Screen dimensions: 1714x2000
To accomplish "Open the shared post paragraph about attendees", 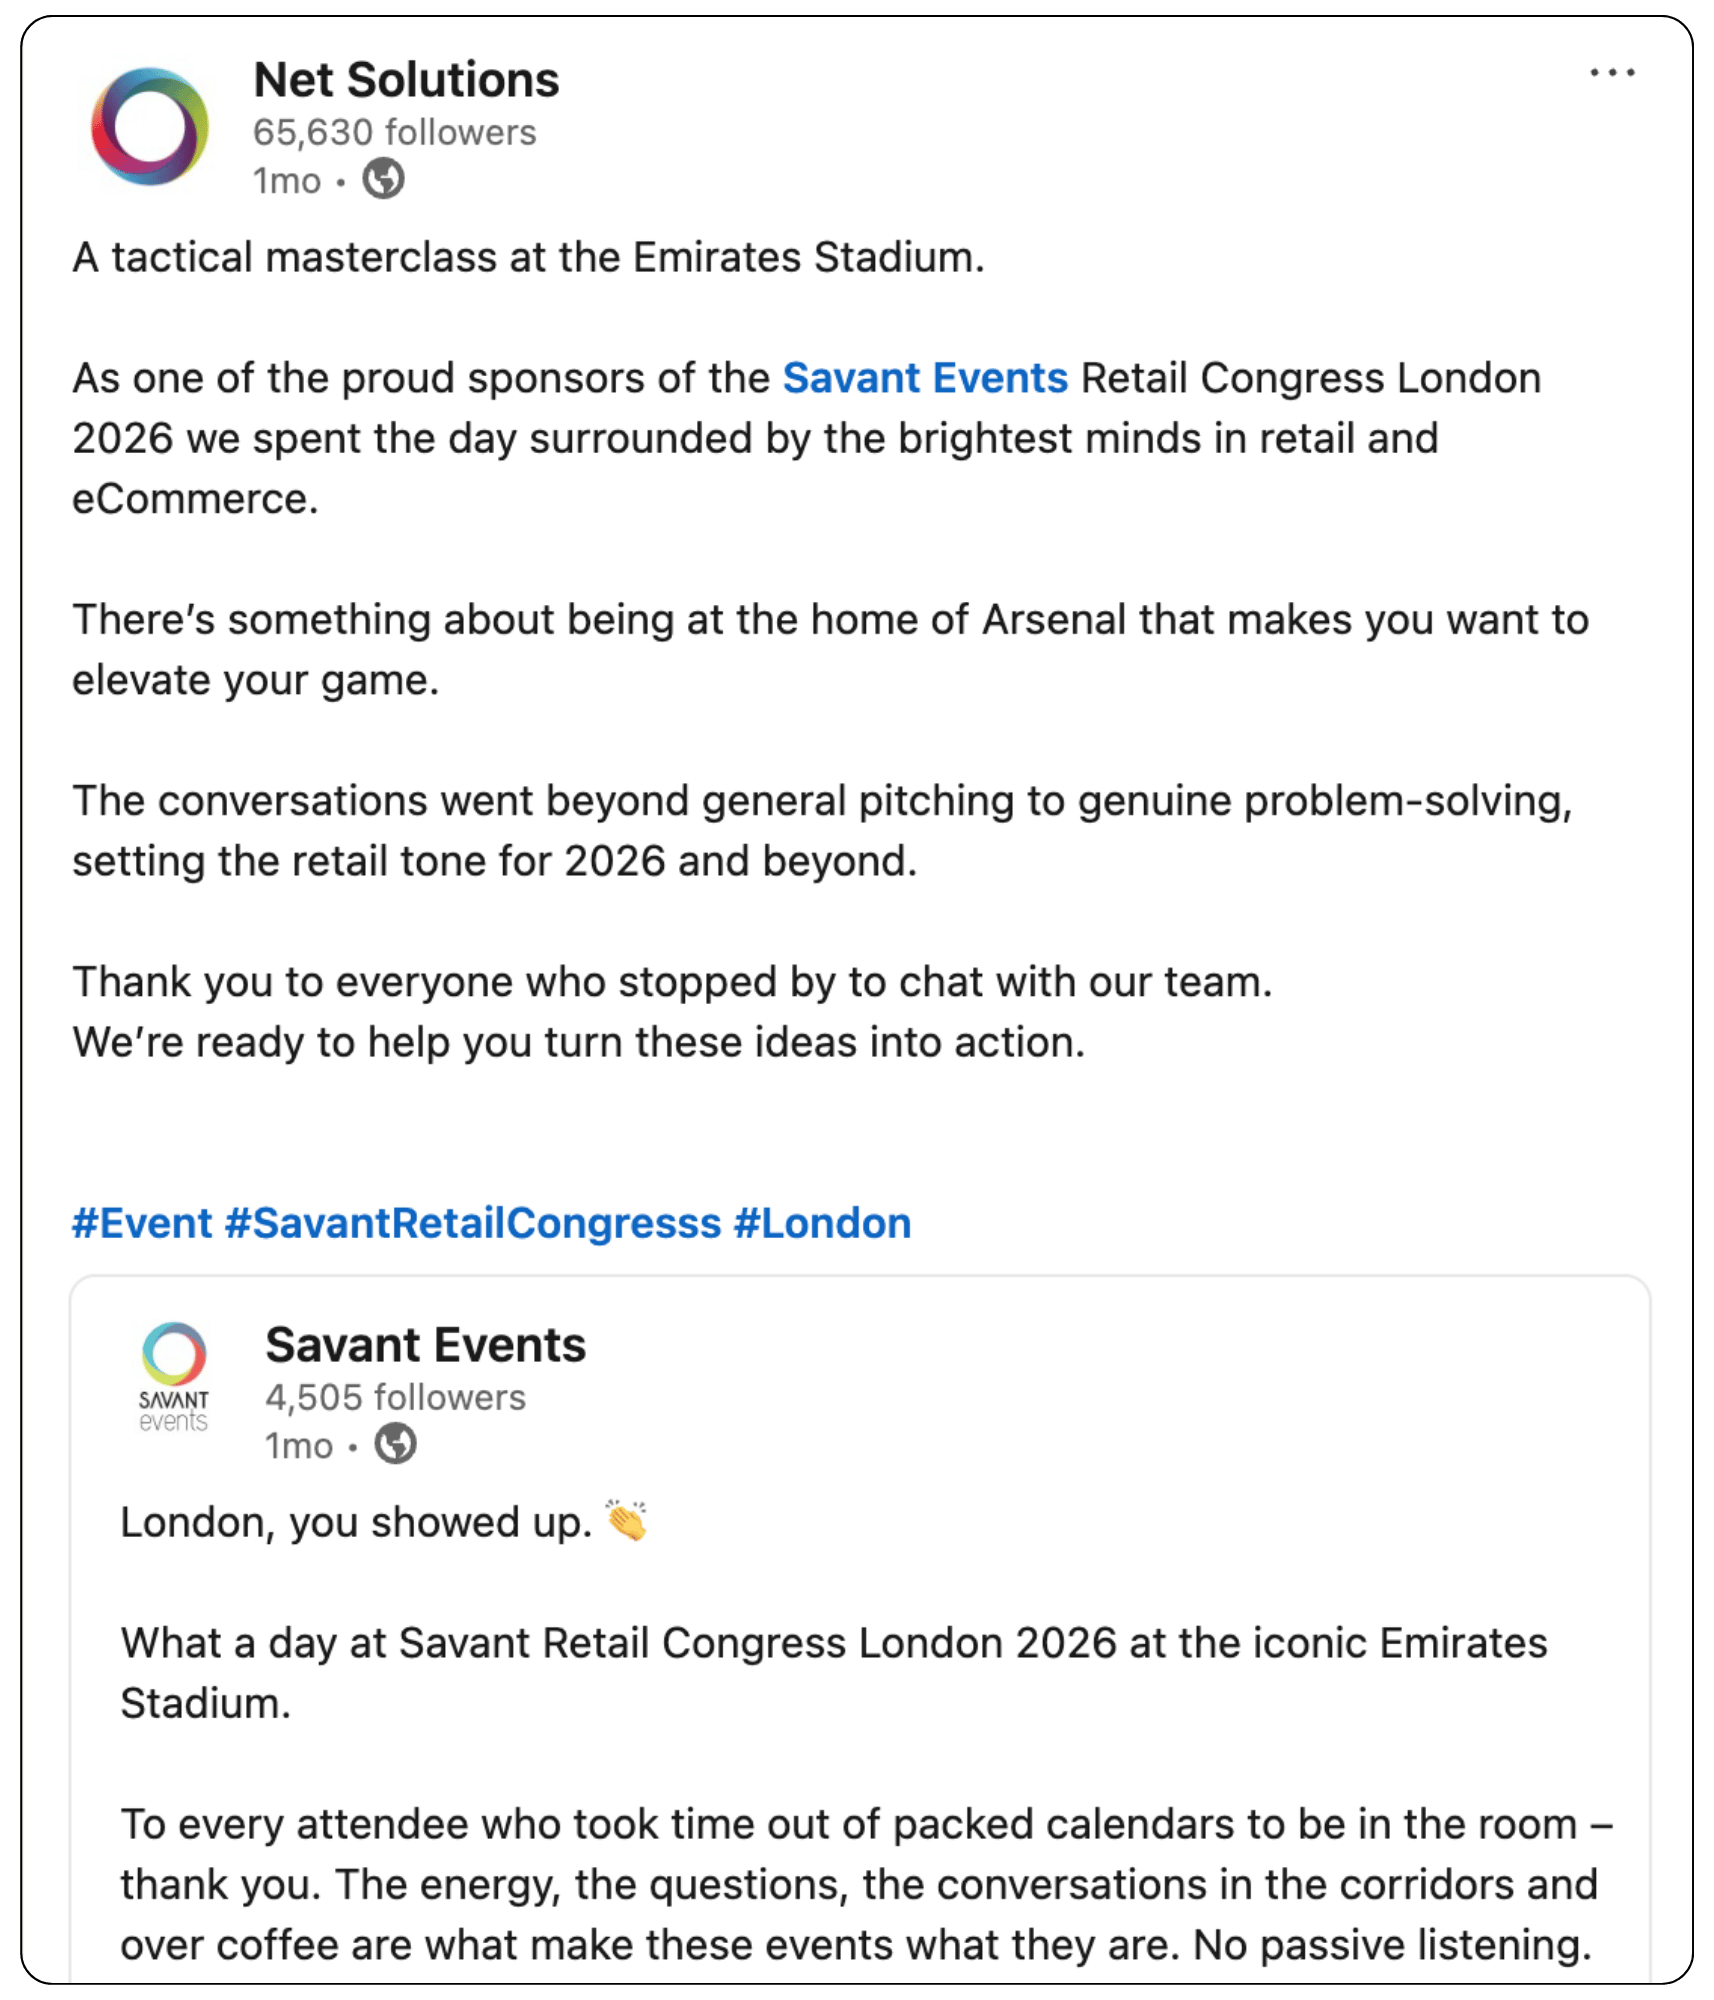I will point(866,1885).
